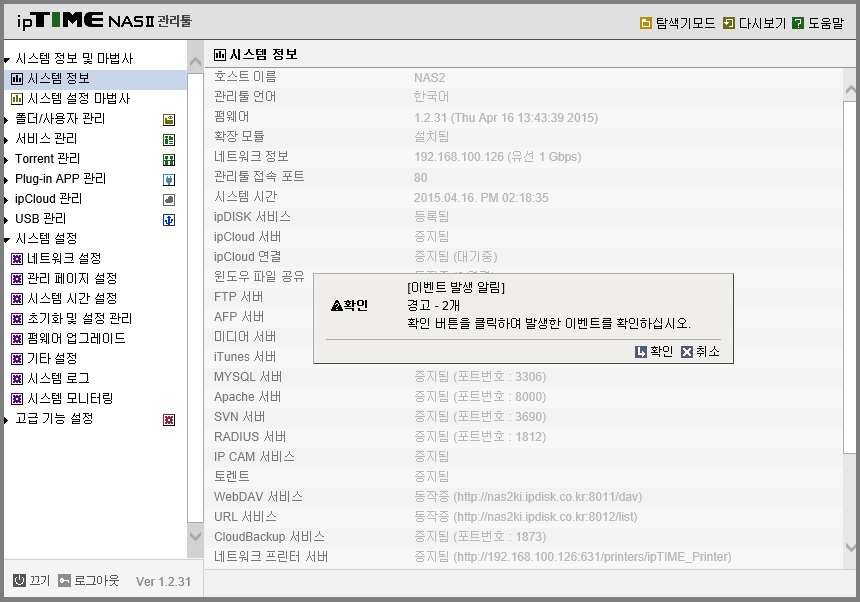Click the 시스템 로그 gear icon
This screenshot has width=860, height=602.
tap(17, 379)
